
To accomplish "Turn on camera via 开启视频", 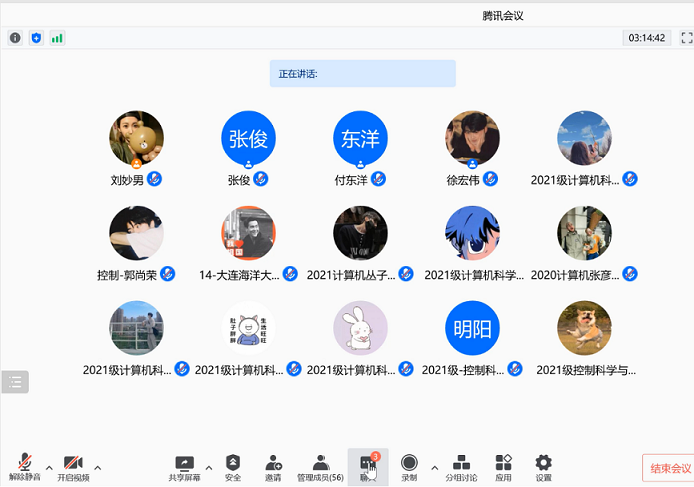I will coord(72,466).
